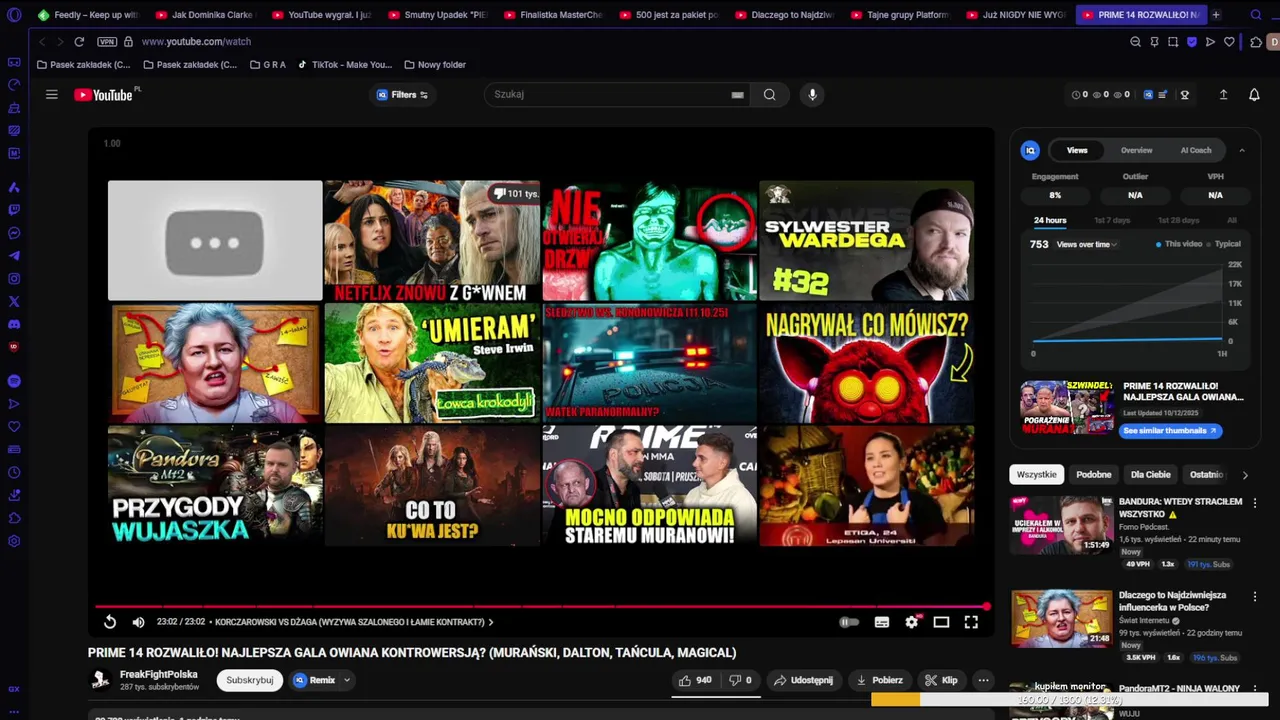Screen dimensions: 1280x720
Task: Open options for BANDURA video
Action: click(1255, 503)
